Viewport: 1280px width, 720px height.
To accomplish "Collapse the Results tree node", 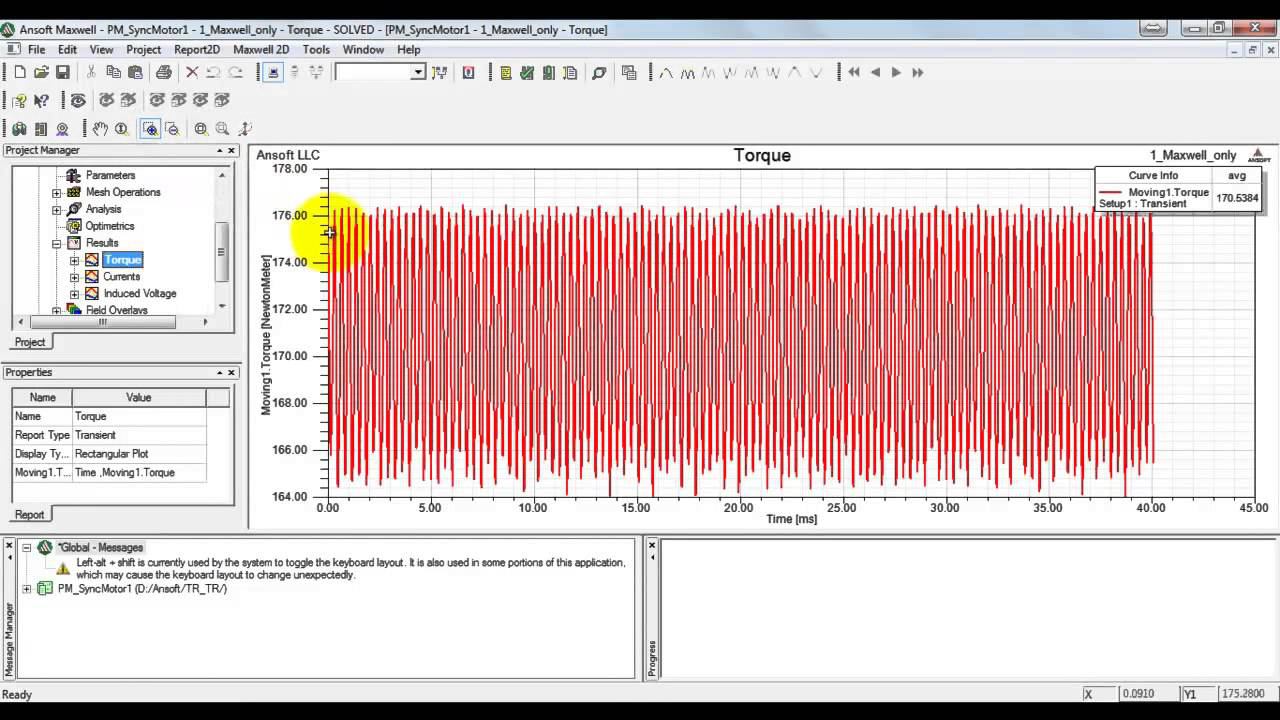I will (x=57, y=243).
